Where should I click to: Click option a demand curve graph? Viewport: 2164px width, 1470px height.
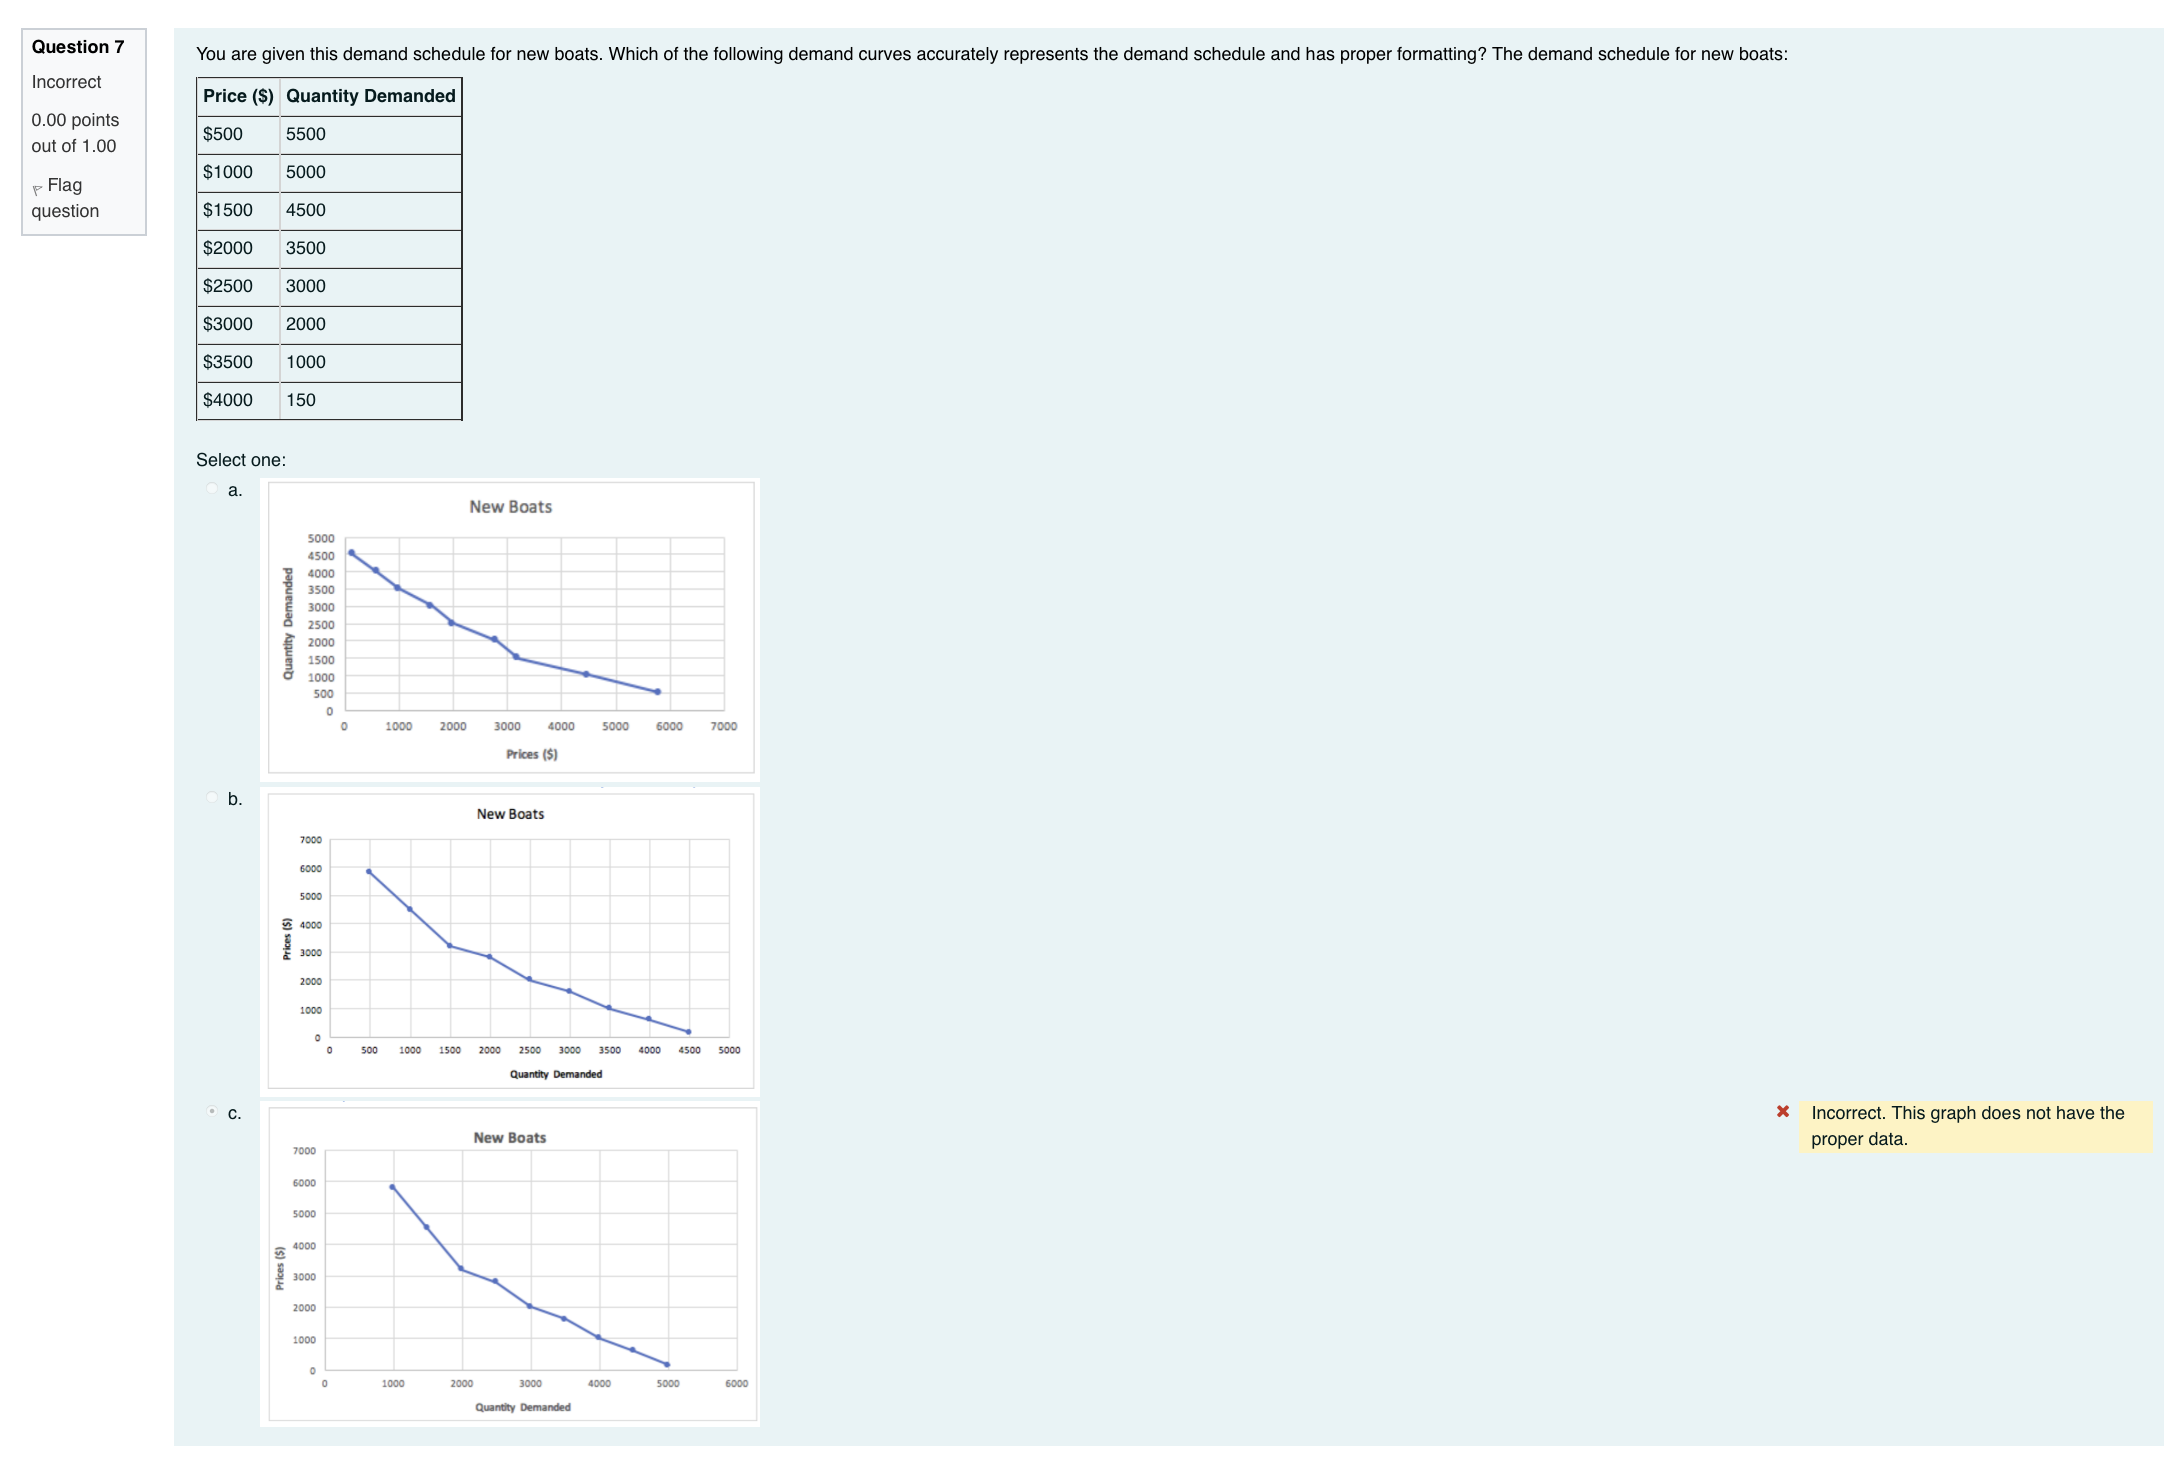[x=510, y=628]
